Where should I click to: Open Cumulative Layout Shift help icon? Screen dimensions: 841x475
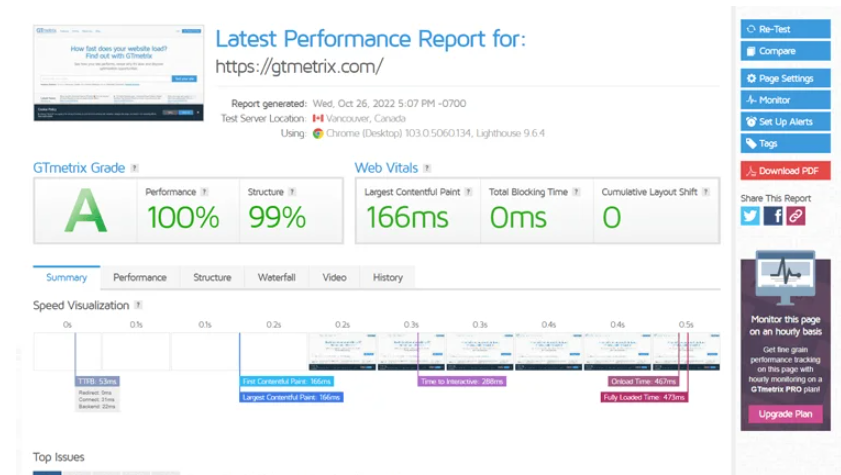pyautogui.click(x=706, y=191)
